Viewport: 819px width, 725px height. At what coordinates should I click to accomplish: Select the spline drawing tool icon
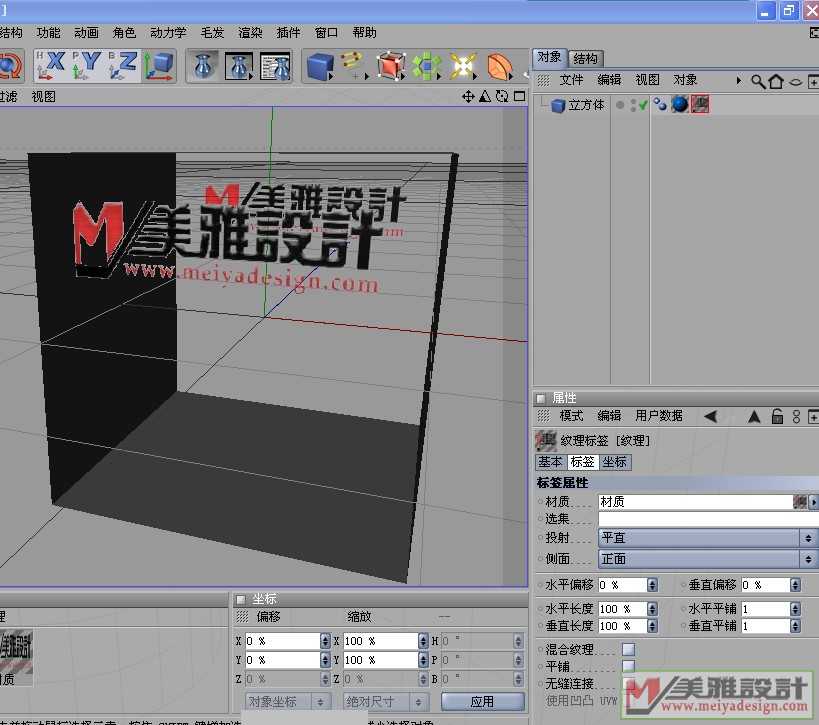tap(355, 66)
